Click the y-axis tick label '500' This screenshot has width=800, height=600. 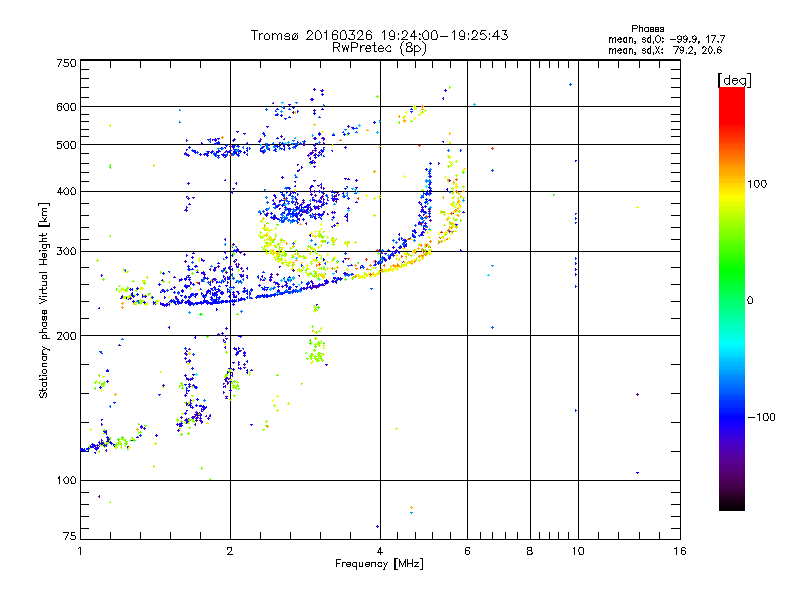point(66,145)
